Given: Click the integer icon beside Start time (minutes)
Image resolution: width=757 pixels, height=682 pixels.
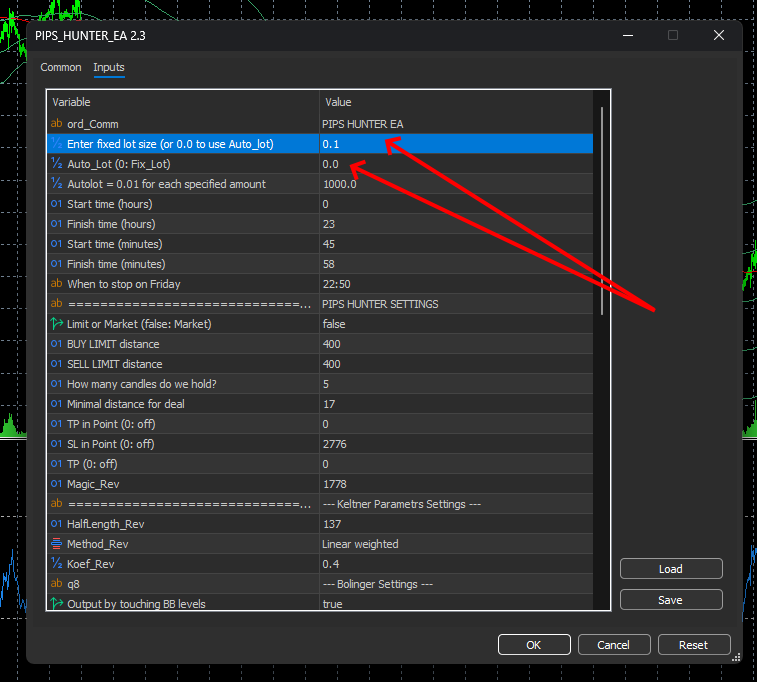Looking at the screenshot, I should point(56,244).
